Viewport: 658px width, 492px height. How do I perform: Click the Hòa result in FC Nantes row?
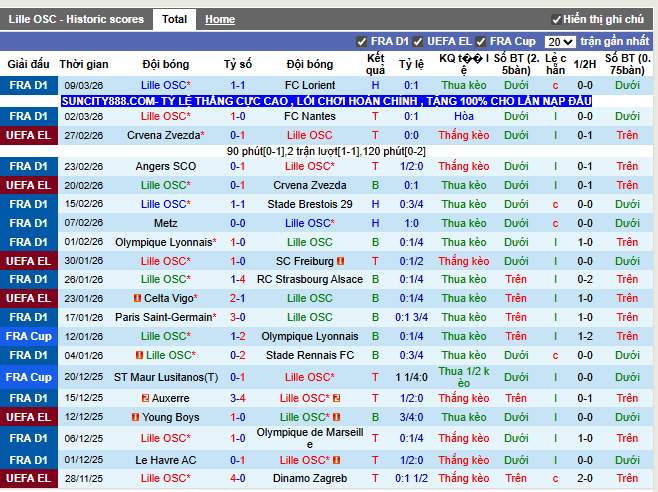coord(464,116)
